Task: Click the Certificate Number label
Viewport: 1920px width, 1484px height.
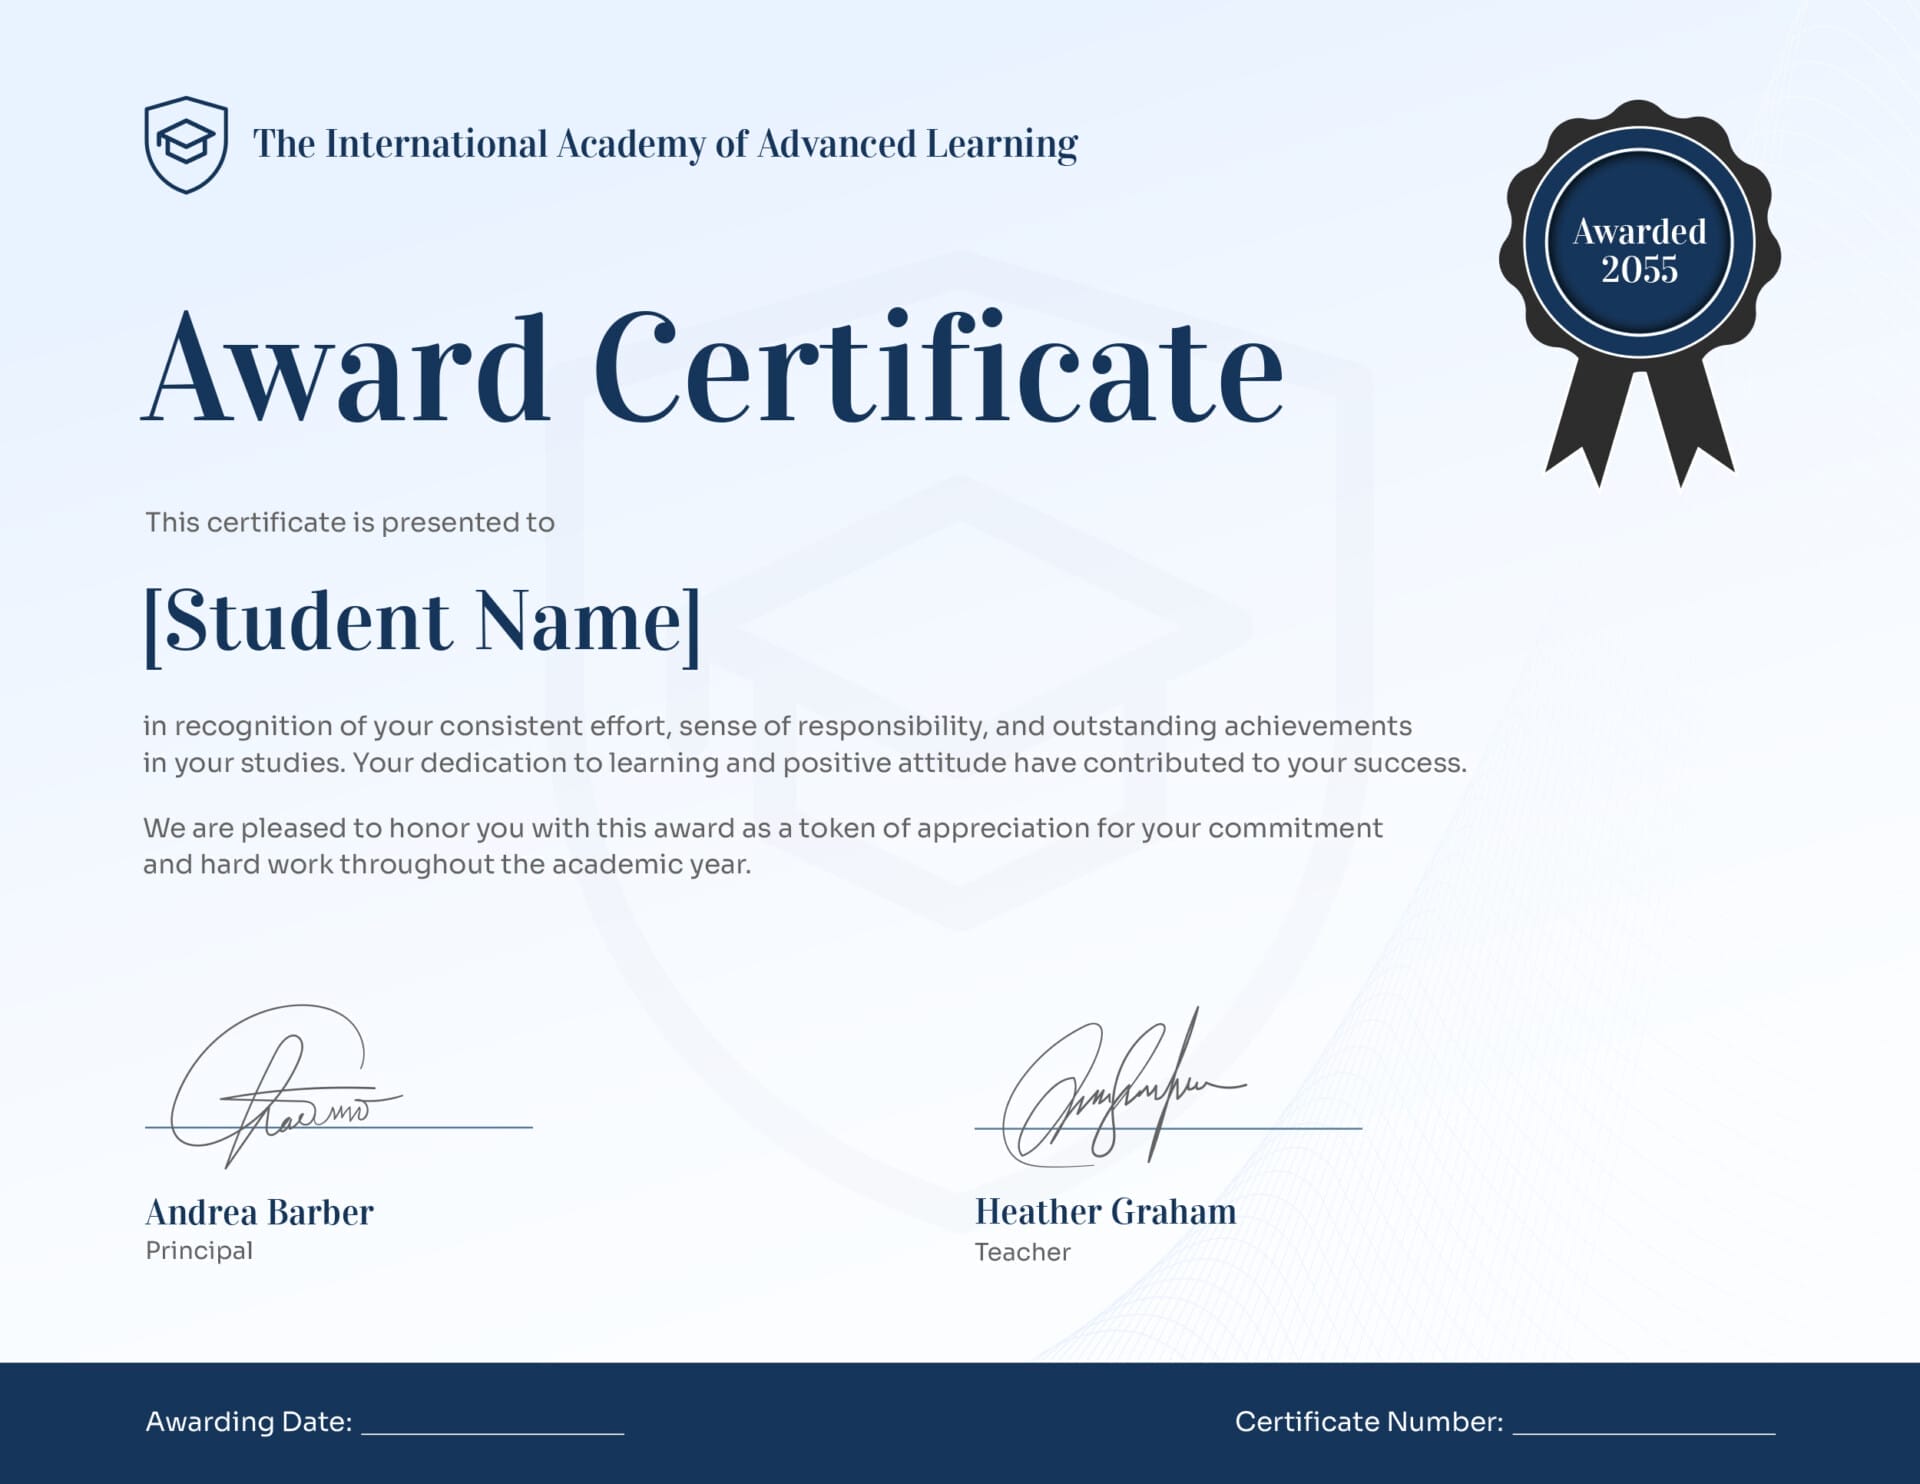Action: 1368,1422
